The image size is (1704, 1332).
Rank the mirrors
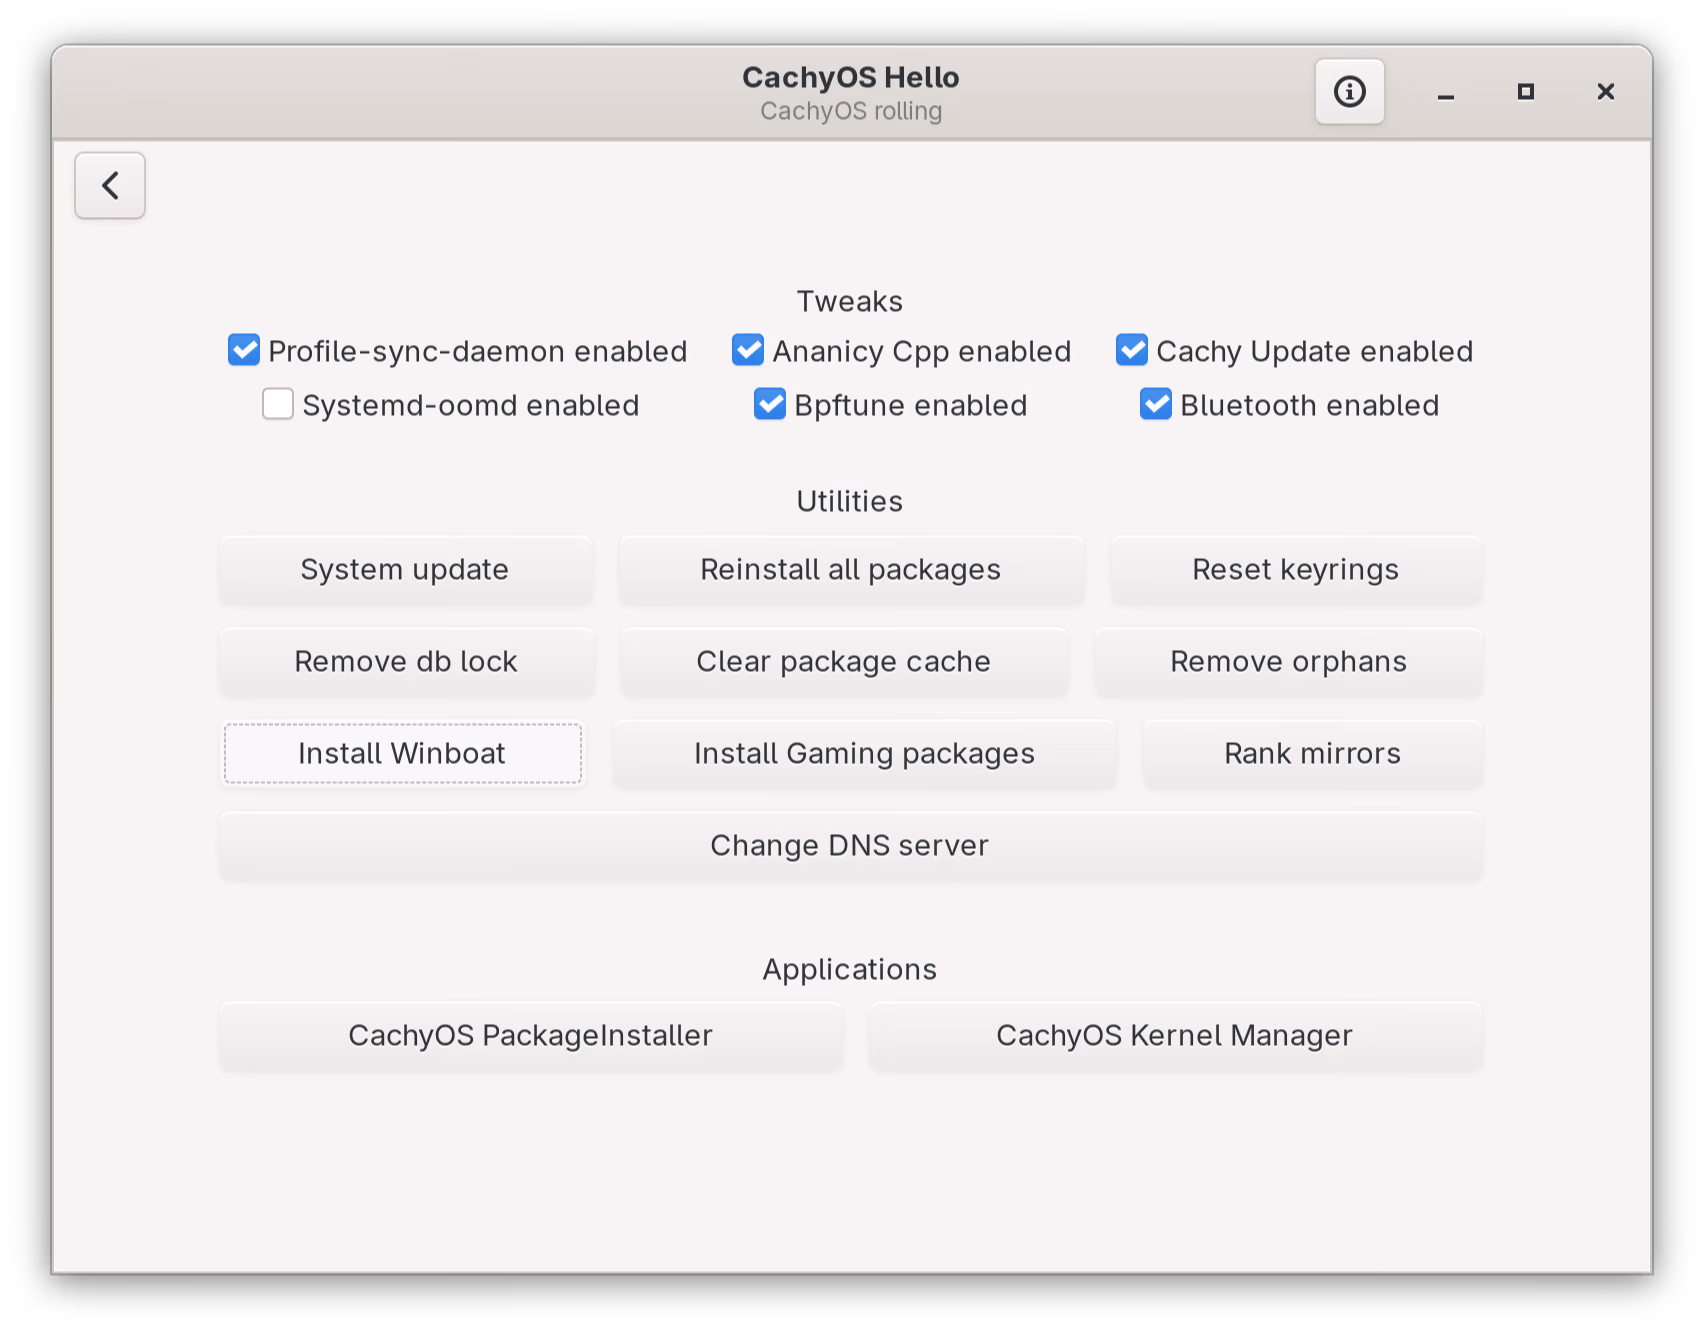pos(1311,753)
